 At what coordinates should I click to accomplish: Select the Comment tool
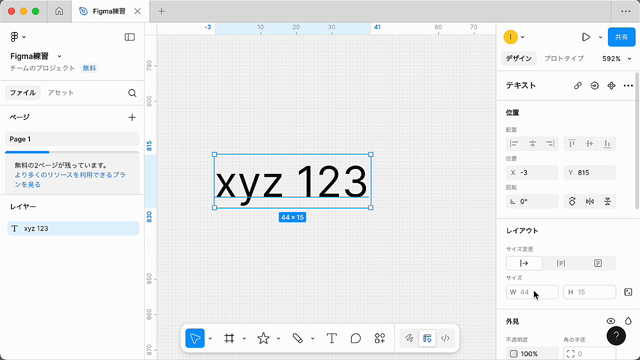pyautogui.click(x=356, y=338)
